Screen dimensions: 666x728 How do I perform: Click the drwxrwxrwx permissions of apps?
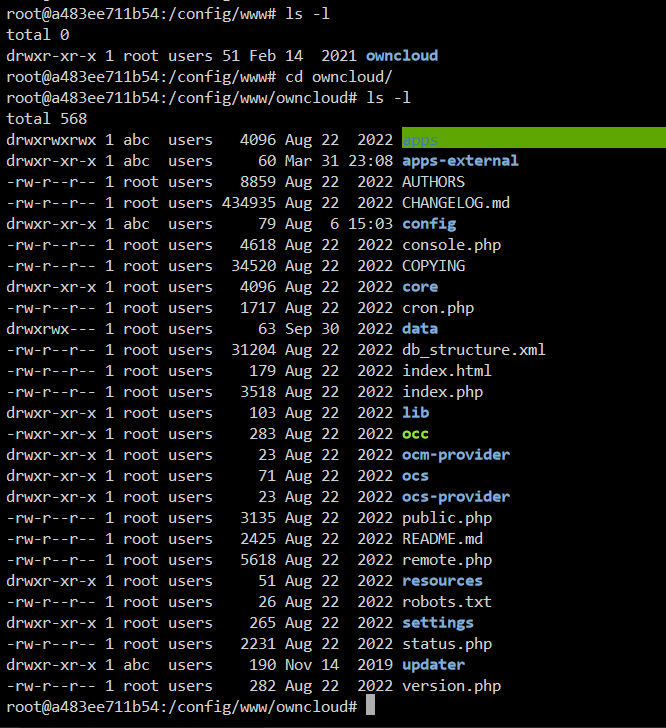pyautogui.click(x=52, y=140)
